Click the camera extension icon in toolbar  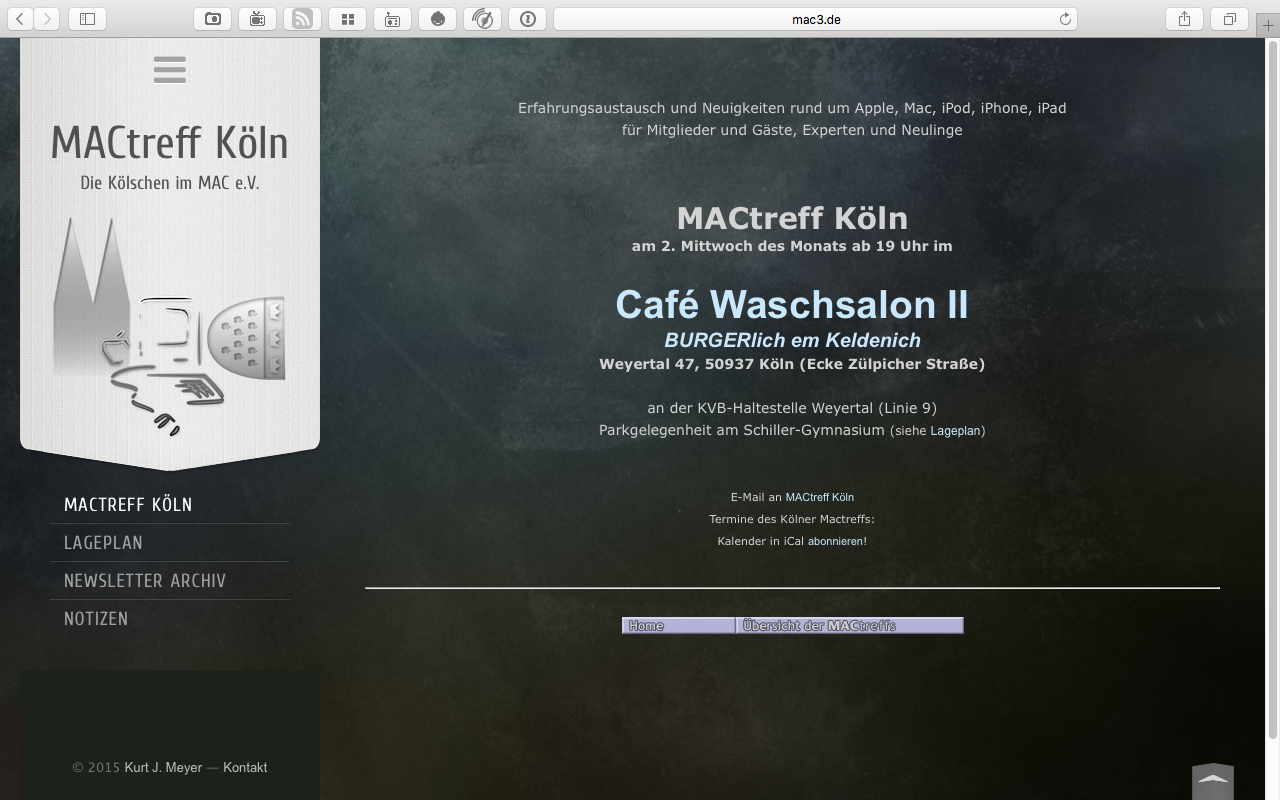212,19
